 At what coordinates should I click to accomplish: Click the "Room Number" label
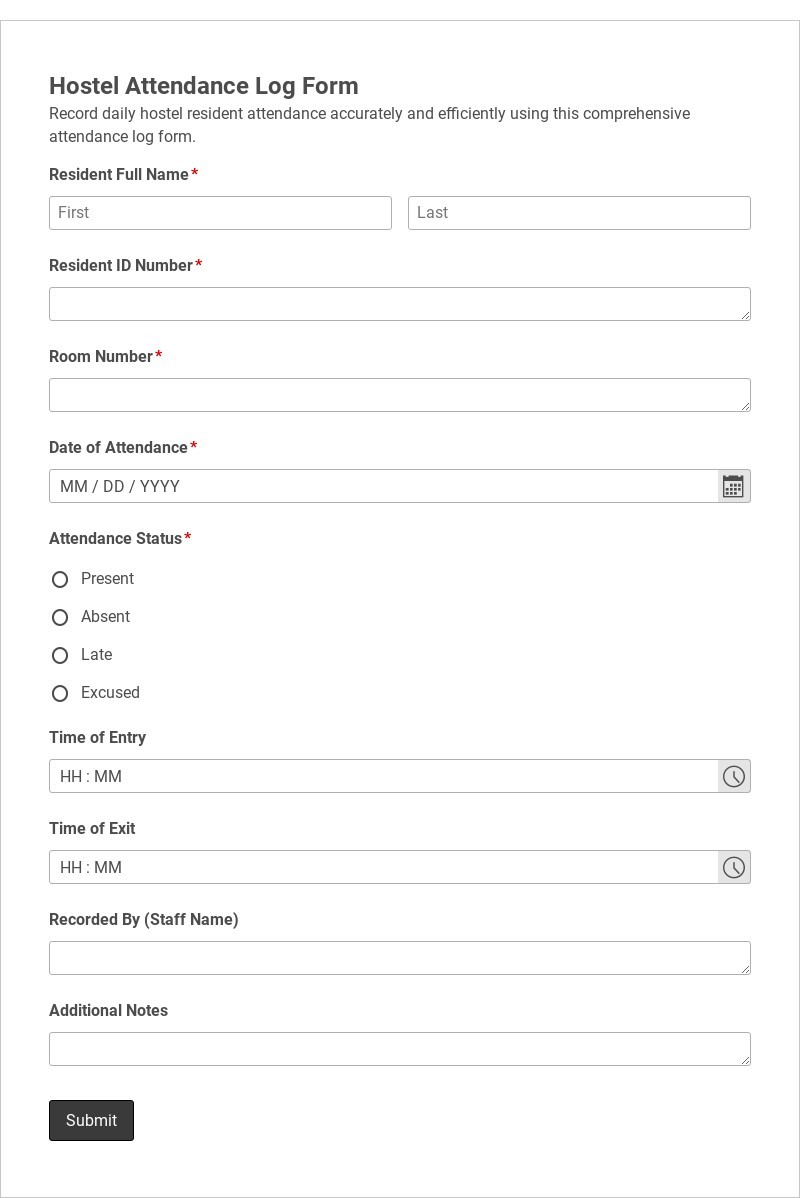point(101,356)
